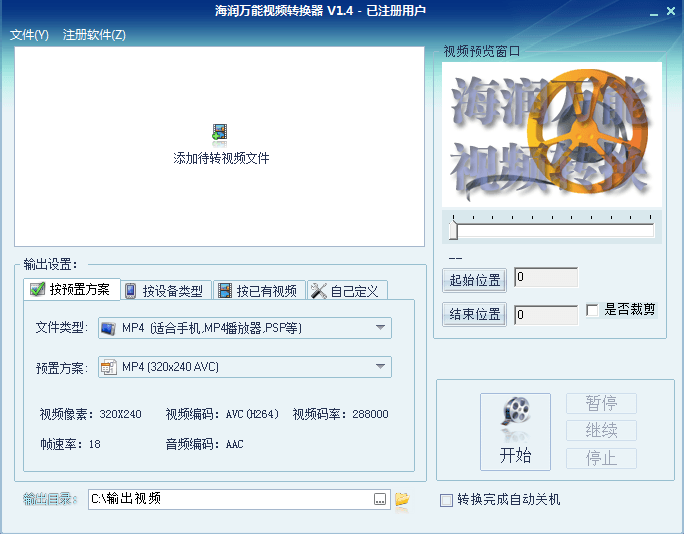The image size is (684, 534).
Task: Click the 视频像素: 320X240 text
Action: (90, 414)
